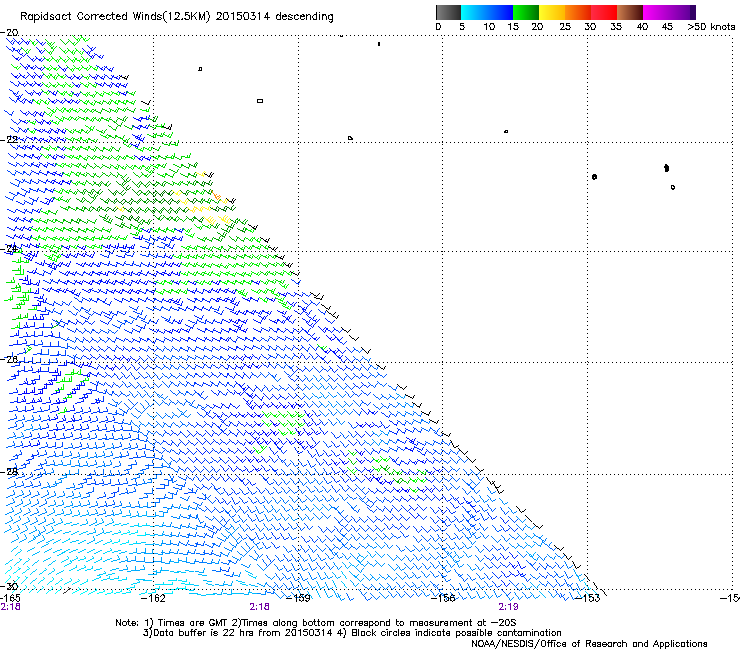The image size is (740, 650).
Task: Click the "25" legend scale label
Action: tap(565, 27)
